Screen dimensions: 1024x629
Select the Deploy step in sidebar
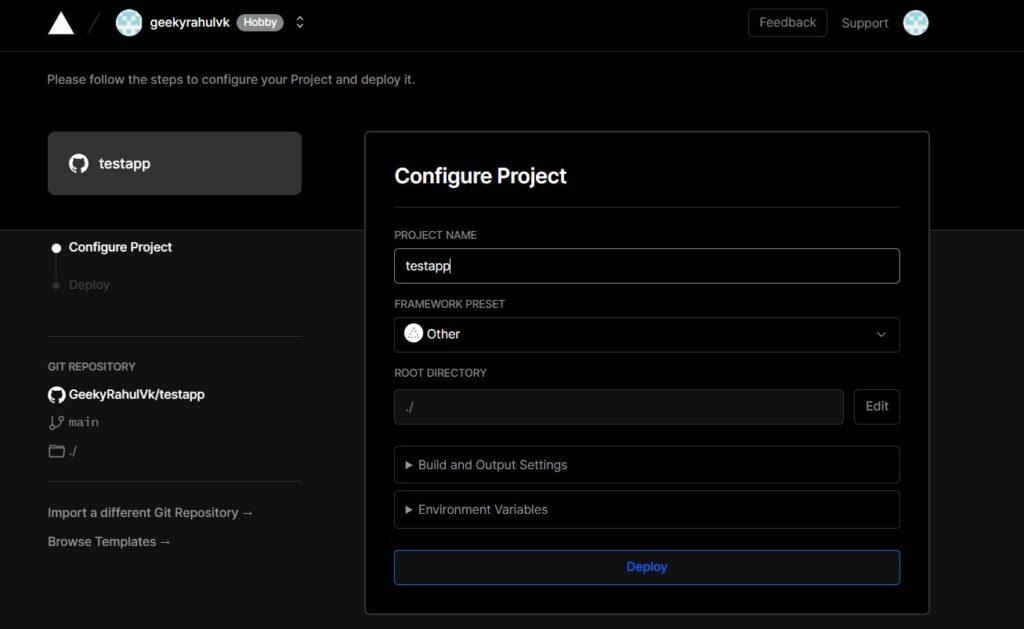click(89, 285)
